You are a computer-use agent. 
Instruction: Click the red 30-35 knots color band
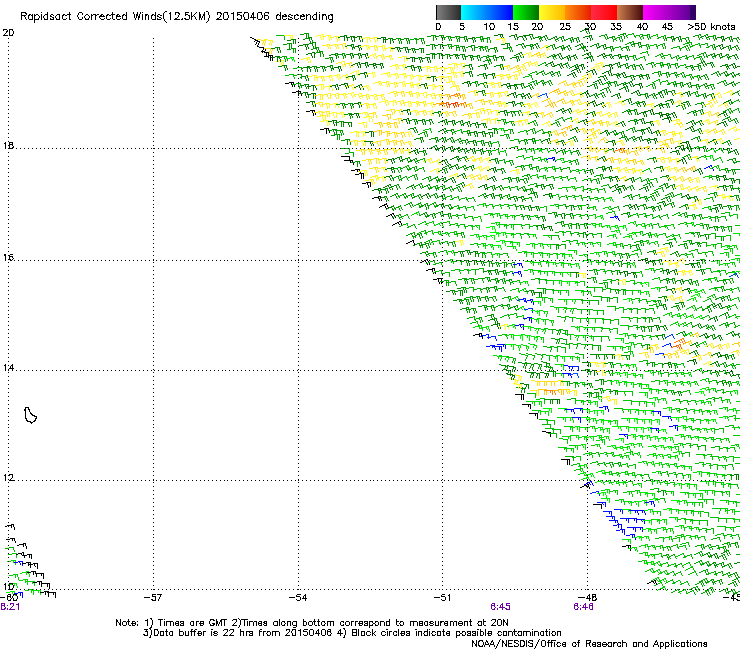[x=604, y=12]
